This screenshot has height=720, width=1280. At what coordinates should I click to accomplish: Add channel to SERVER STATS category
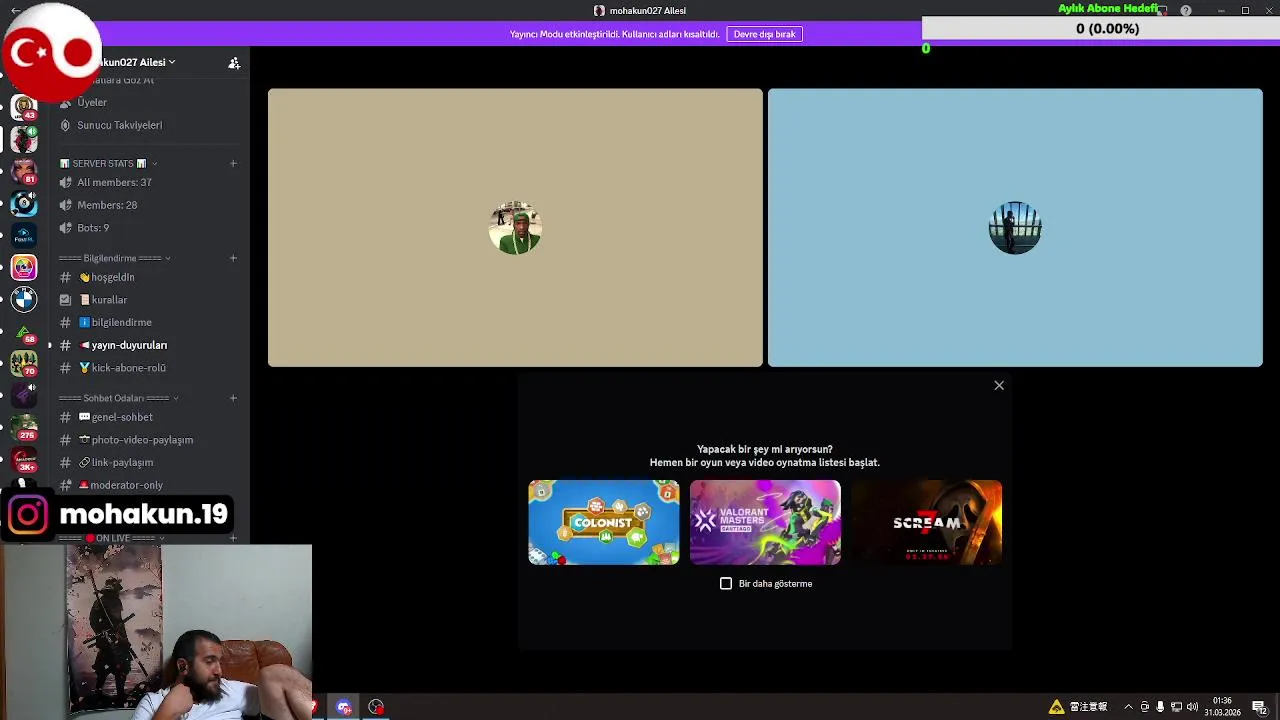click(x=233, y=163)
